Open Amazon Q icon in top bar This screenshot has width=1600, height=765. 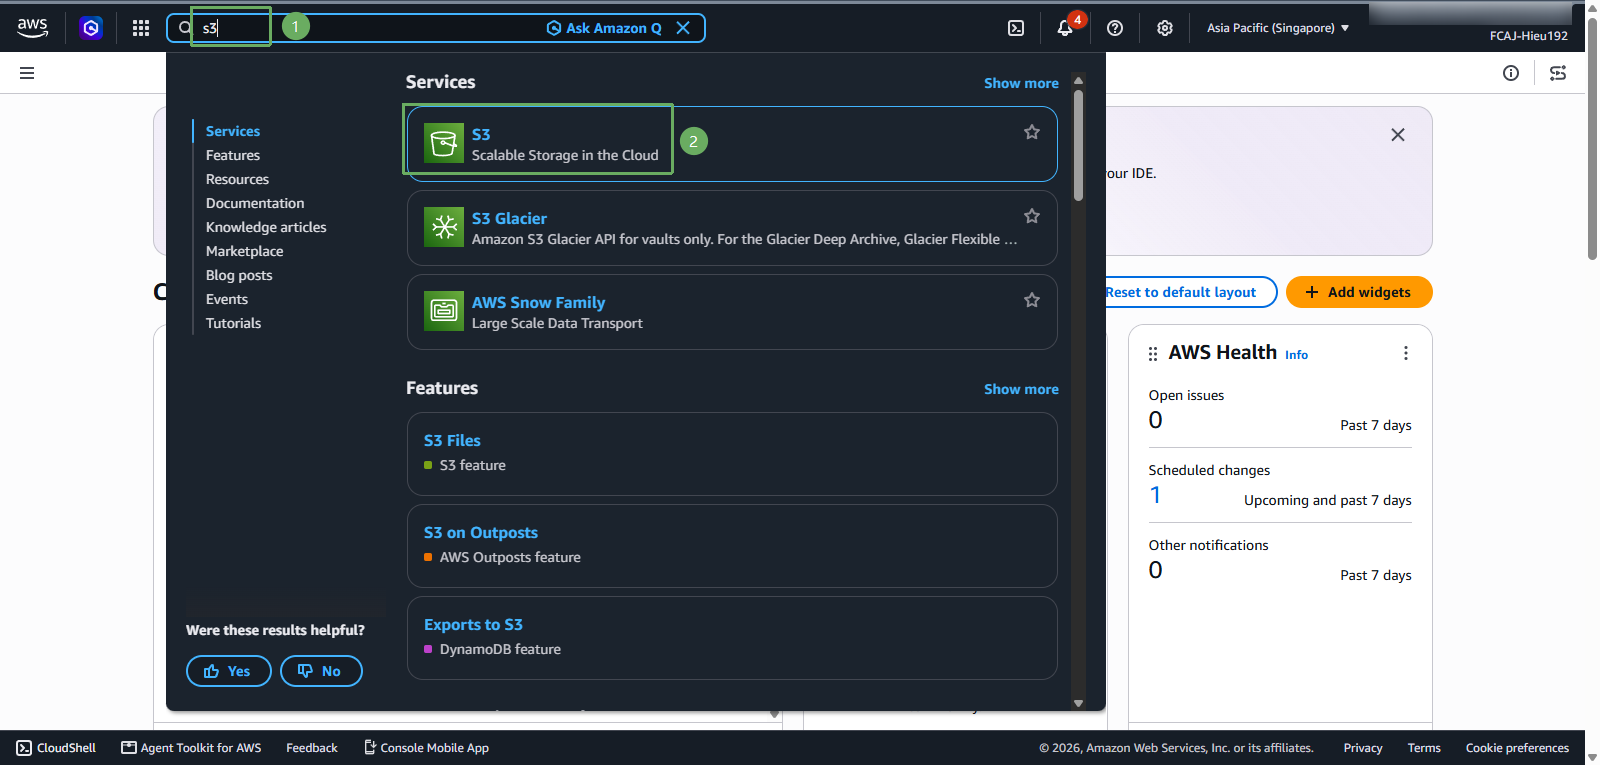(x=91, y=28)
